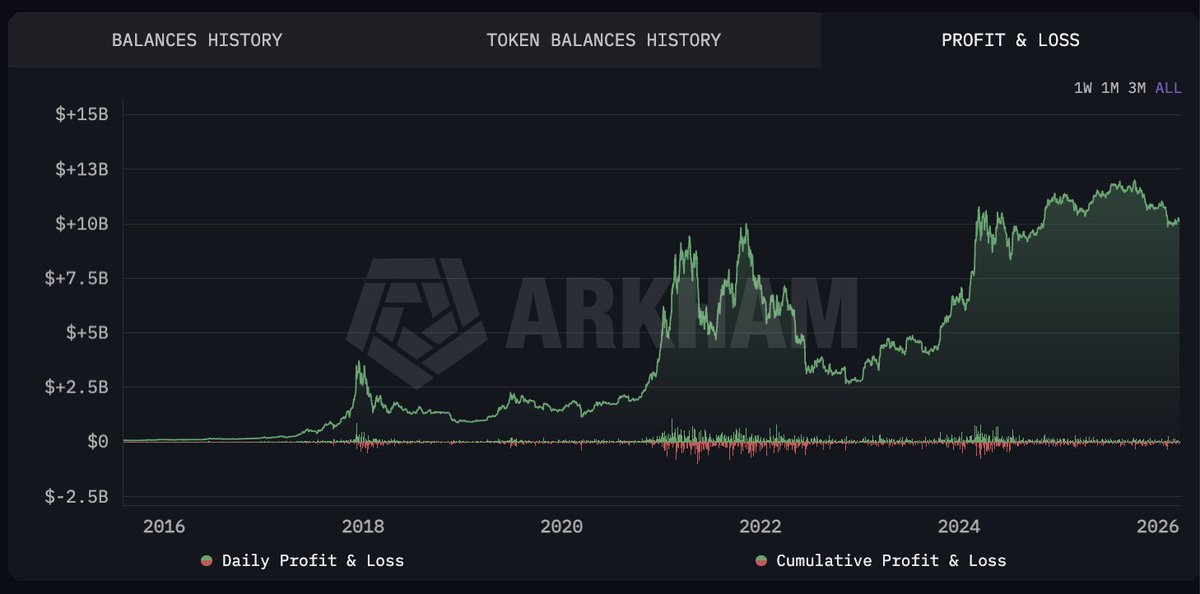Click the 2020 year label on x-axis
Viewport: 1200px width, 594px height.
pyautogui.click(x=563, y=525)
